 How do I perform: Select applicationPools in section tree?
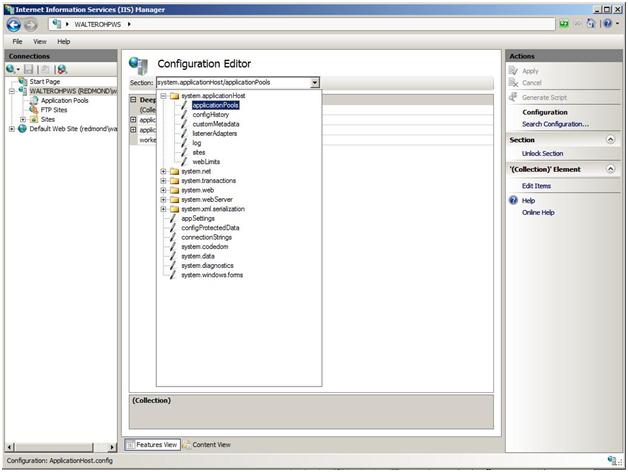(215, 105)
